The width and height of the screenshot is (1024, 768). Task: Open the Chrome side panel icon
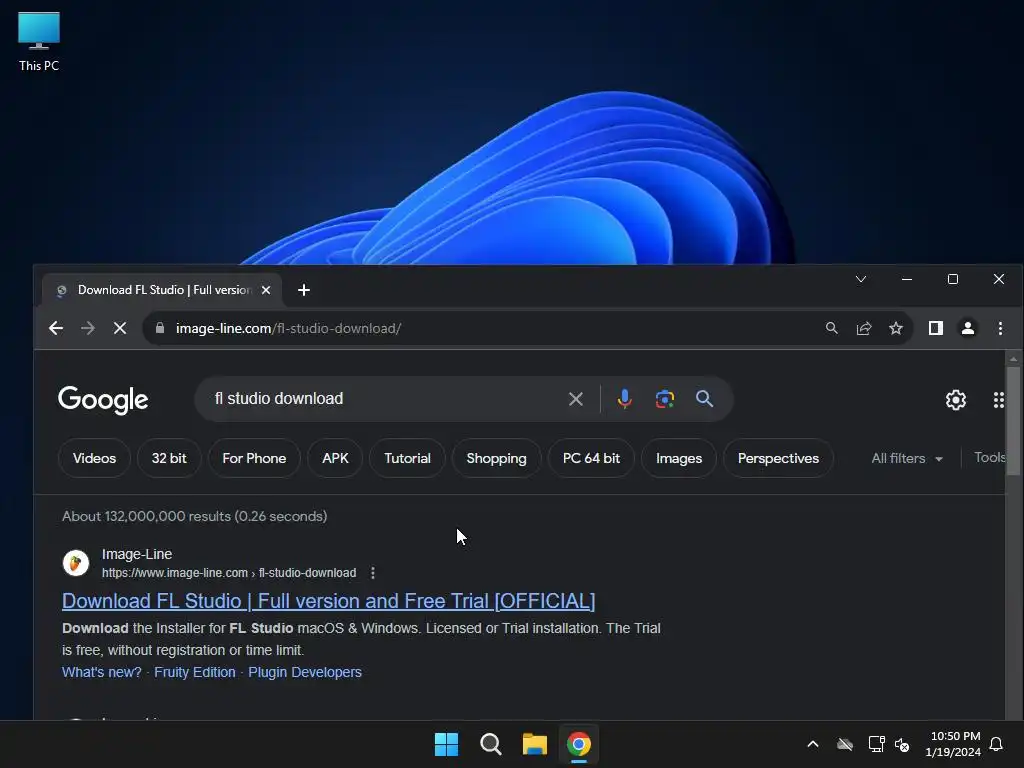(x=936, y=328)
